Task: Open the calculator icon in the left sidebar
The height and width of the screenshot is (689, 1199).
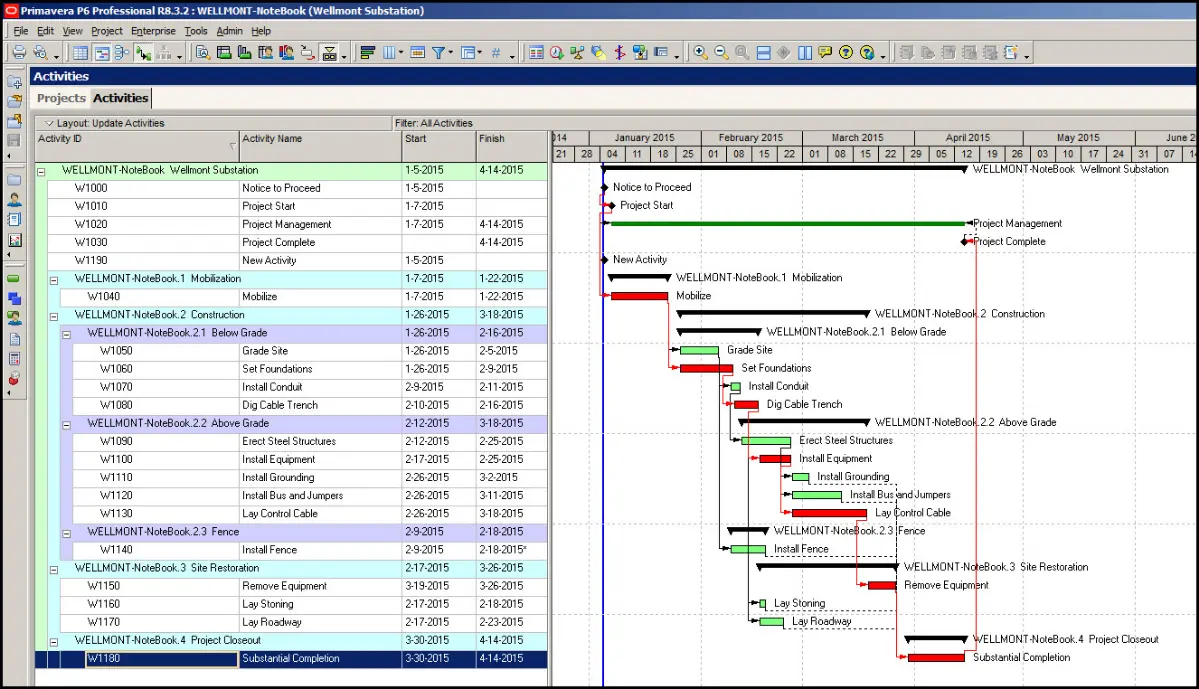Action: [15, 359]
